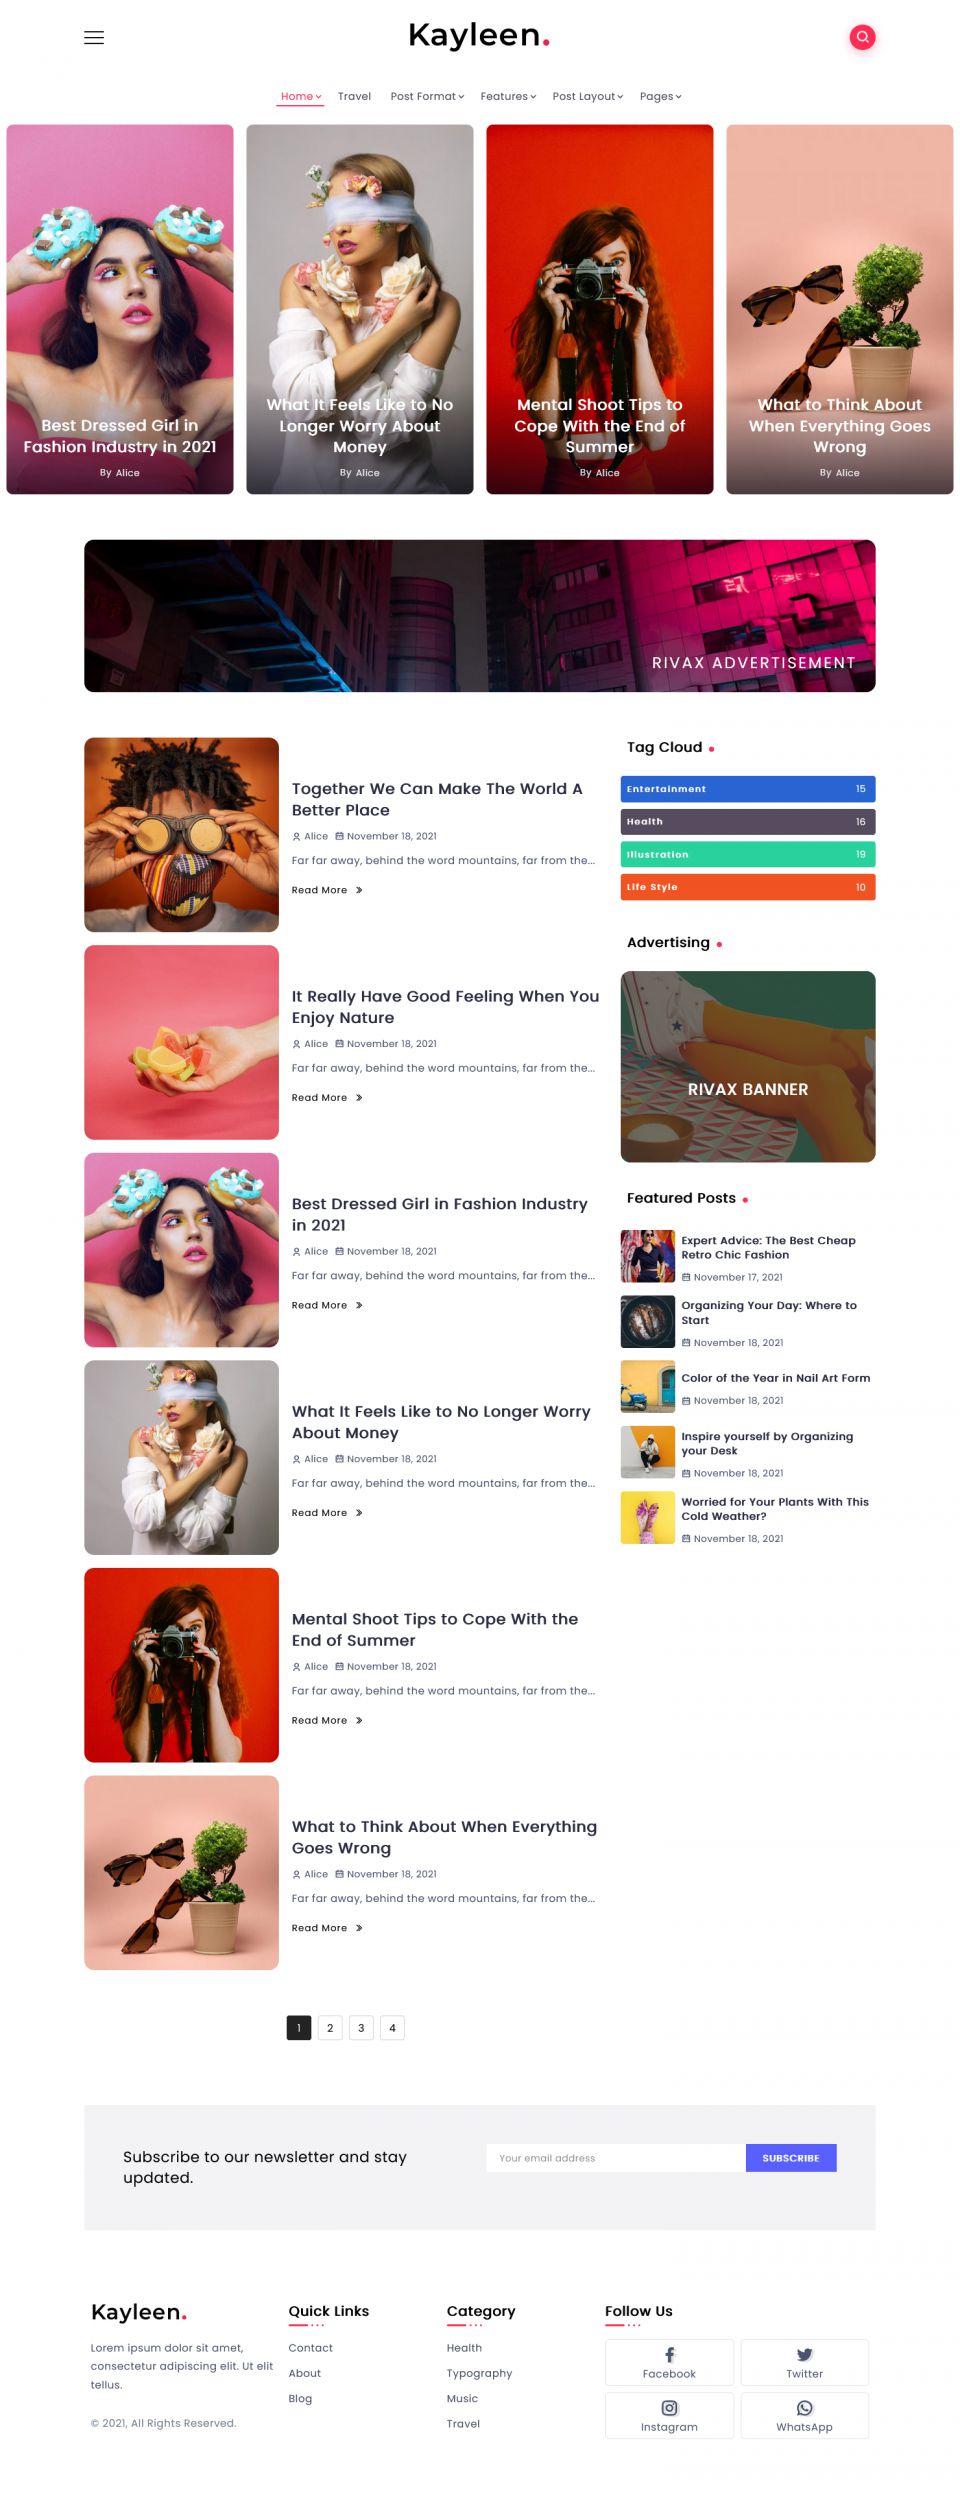Screen dimensions: 960x2504
Task: Expand the Features dropdown menu
Action: click(x=508, y=96)
